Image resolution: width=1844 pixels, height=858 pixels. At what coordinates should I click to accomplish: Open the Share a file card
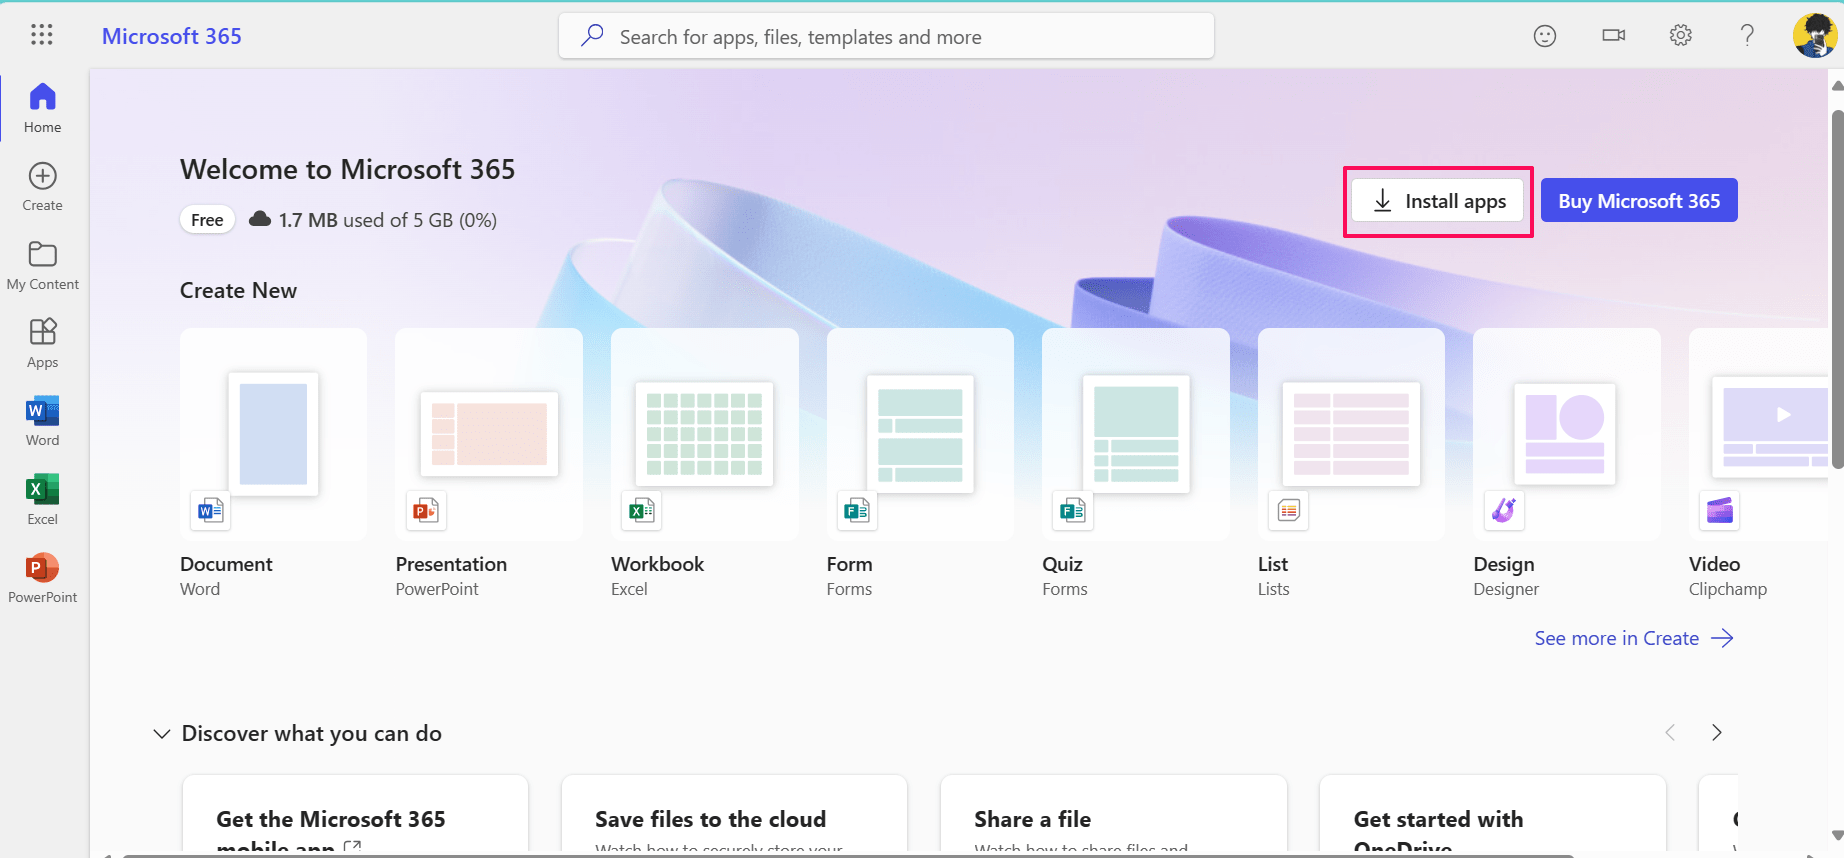tap(1113, 815)
